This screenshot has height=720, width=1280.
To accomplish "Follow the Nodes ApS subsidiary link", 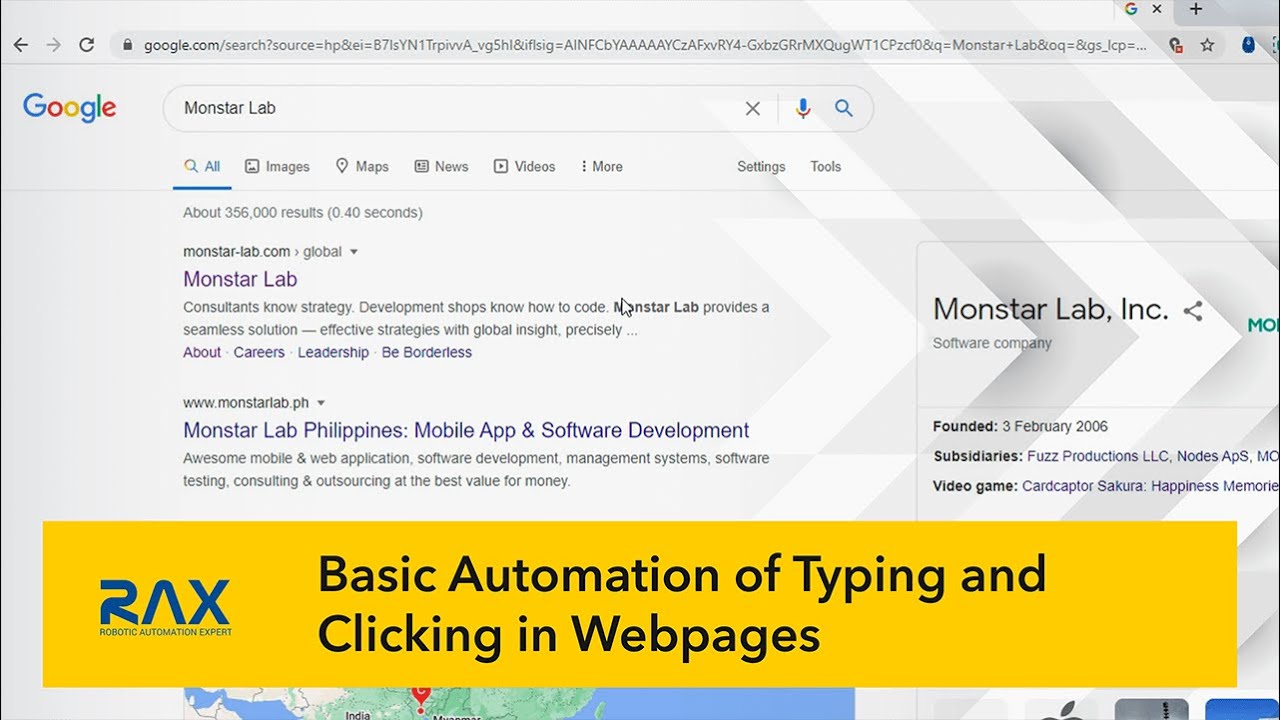I will 1212,456.
